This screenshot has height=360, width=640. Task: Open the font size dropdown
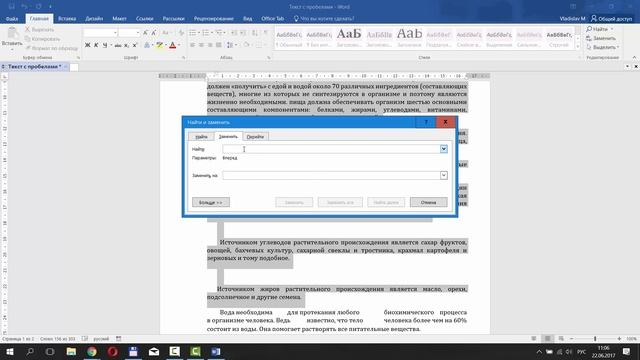tap(138, 33)
